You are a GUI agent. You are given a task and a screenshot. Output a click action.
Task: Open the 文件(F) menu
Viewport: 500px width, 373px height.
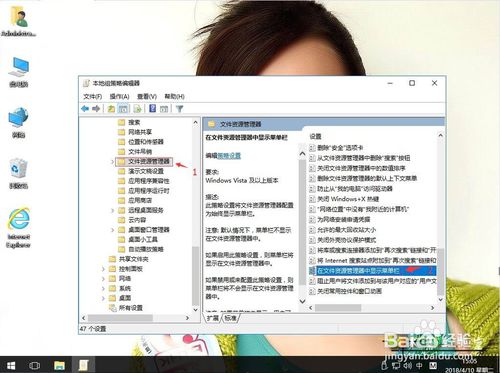(x=92, y=96)
